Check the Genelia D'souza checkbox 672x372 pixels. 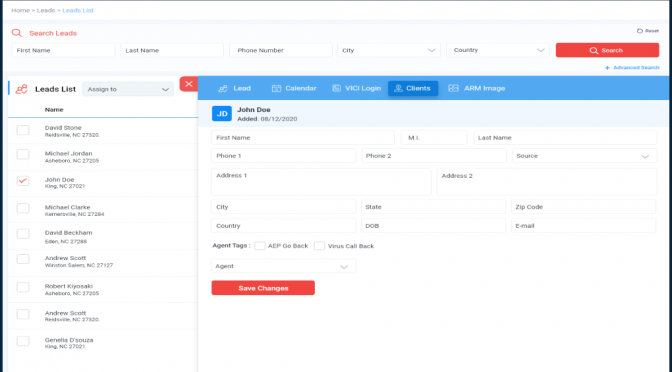coord(23,341)
